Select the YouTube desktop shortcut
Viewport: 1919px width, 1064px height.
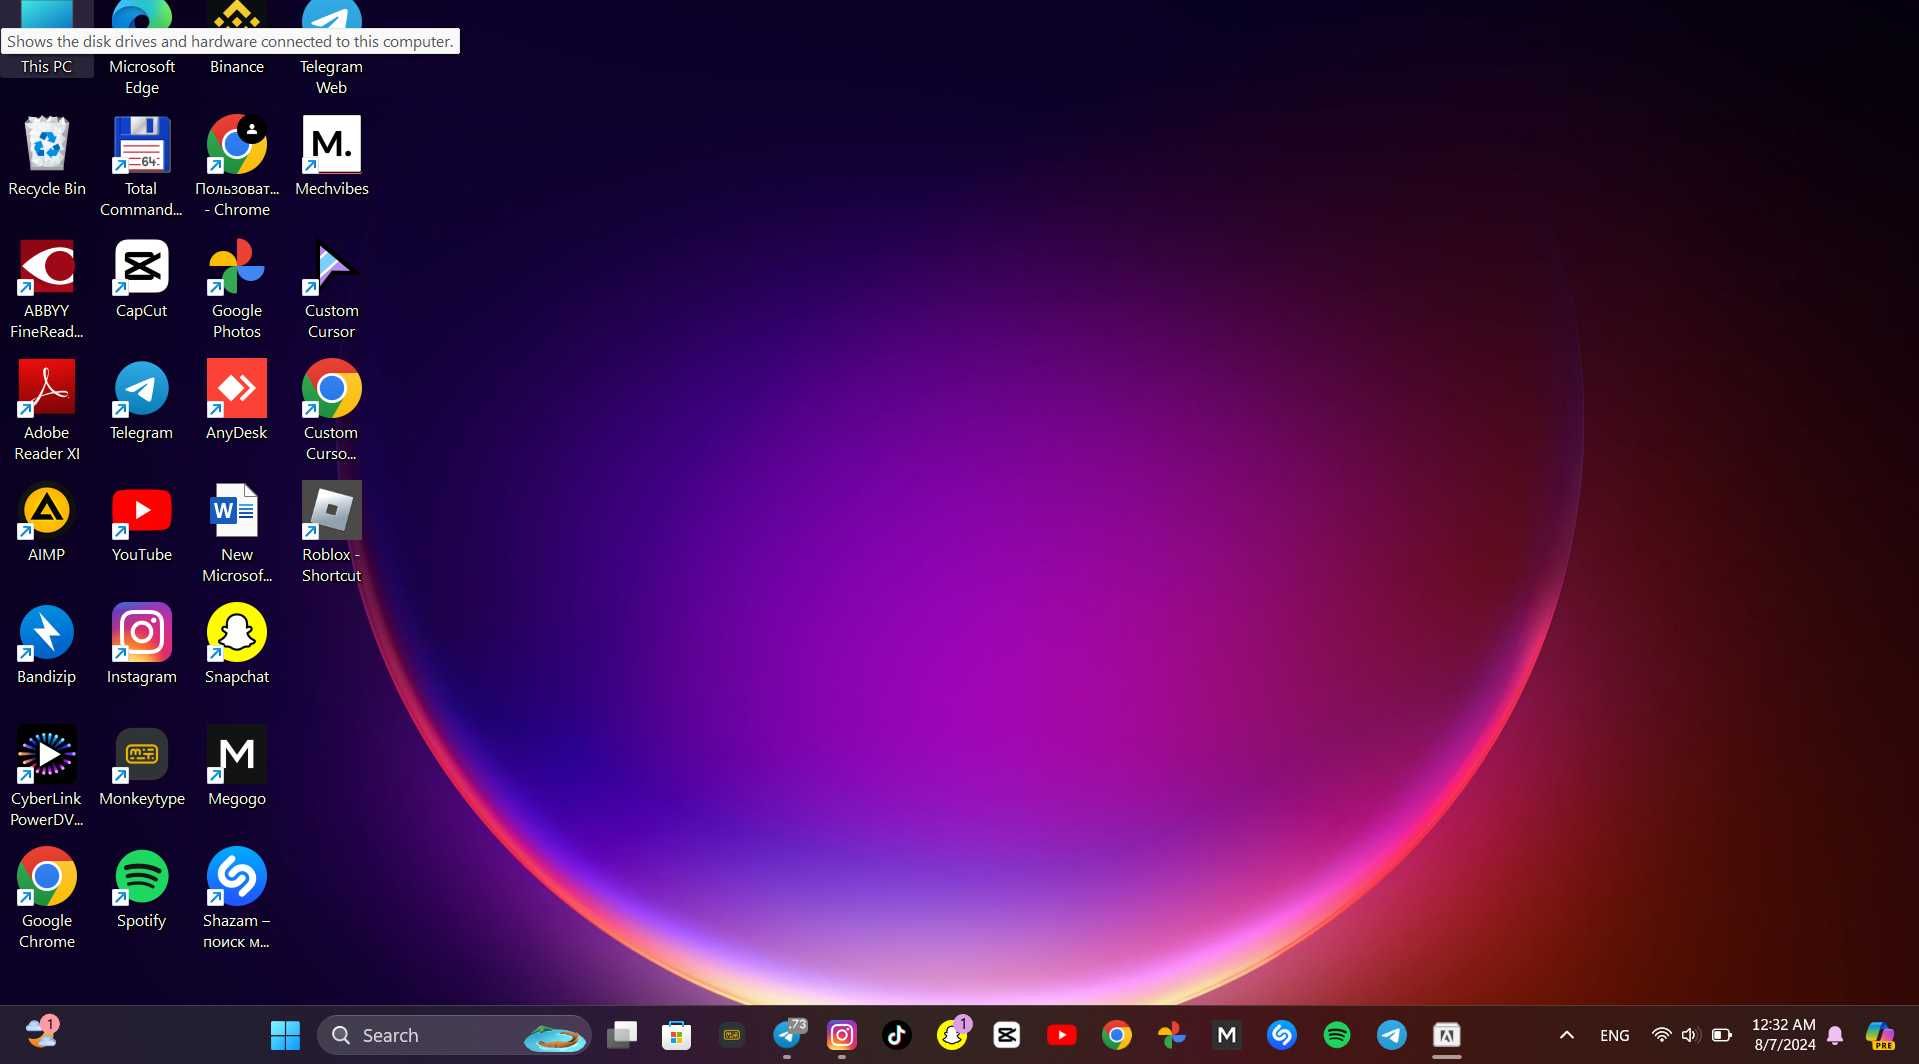click(x=142, y=522)
